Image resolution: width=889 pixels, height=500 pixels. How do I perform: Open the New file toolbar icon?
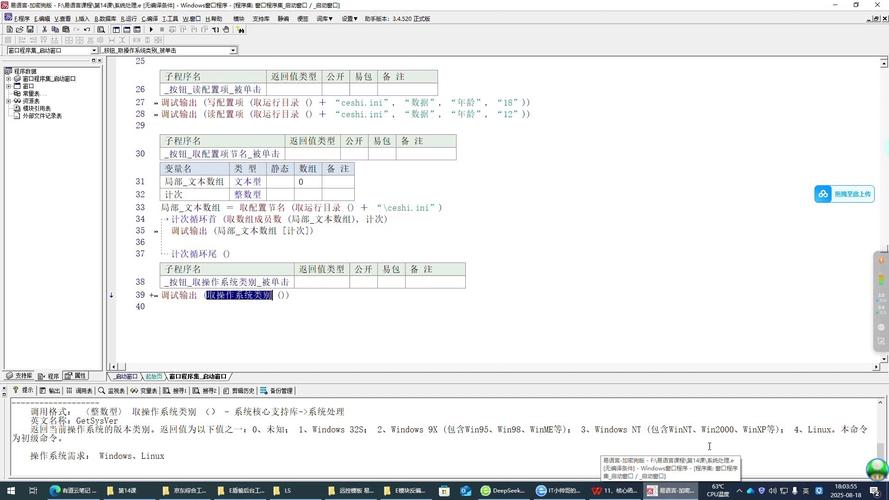click(x=8, y=30)
